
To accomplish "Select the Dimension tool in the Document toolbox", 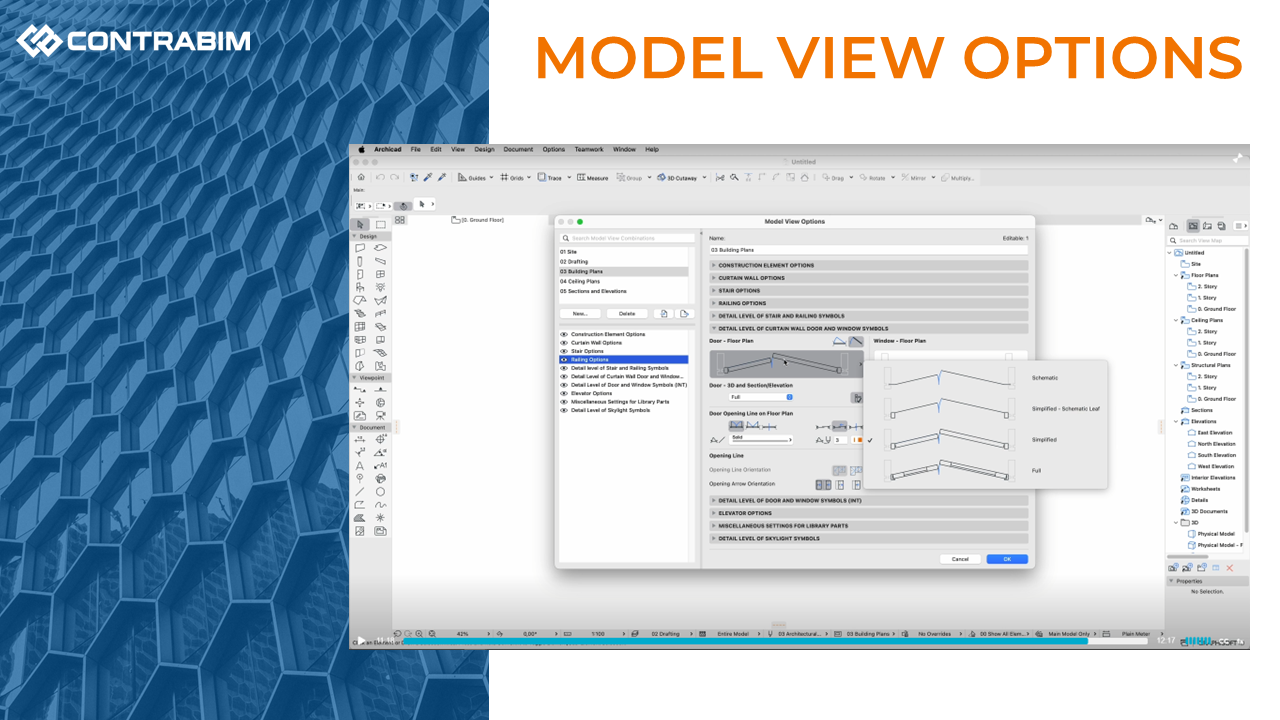I will pos(360,439).
